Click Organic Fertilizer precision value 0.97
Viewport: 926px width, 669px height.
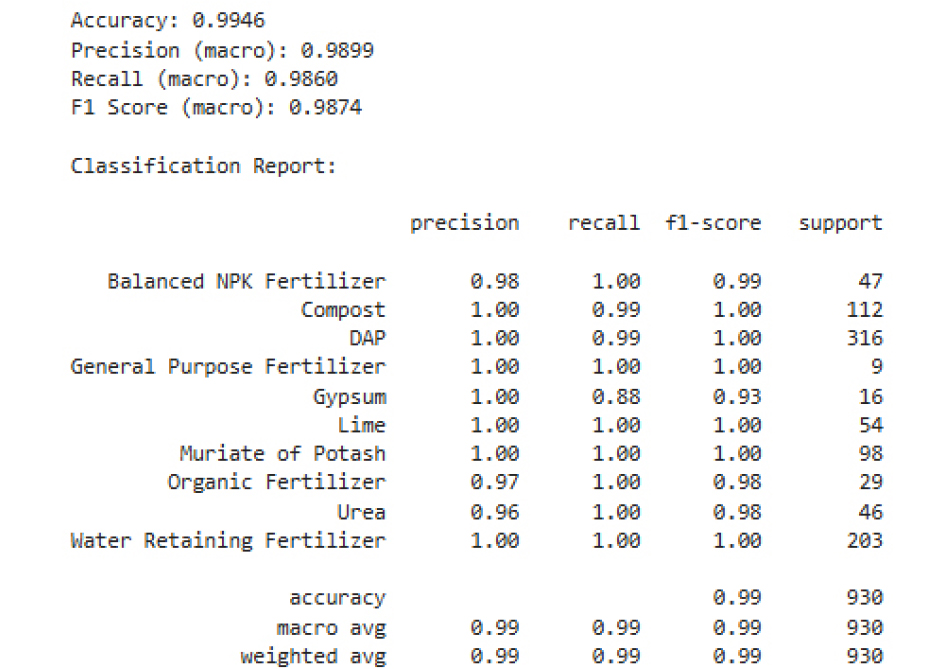(x=495, y=482)
